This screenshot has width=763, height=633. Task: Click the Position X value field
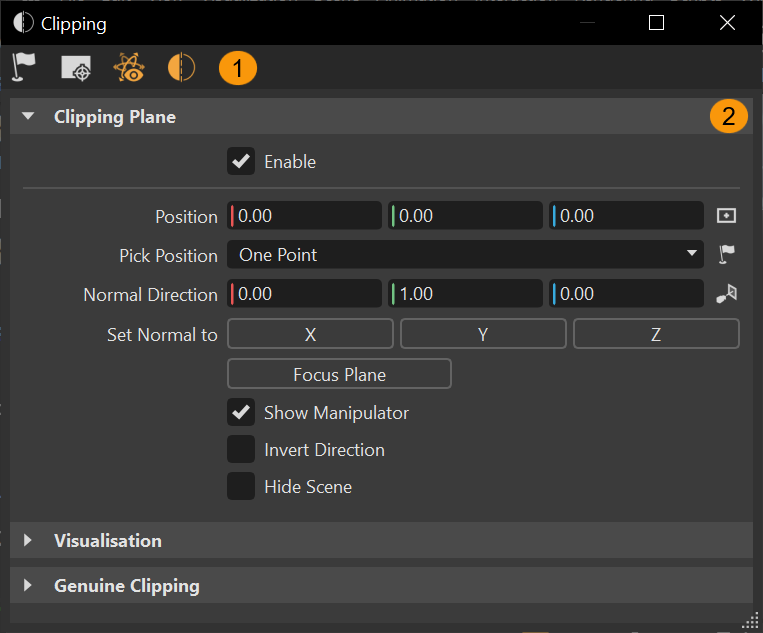306,216
